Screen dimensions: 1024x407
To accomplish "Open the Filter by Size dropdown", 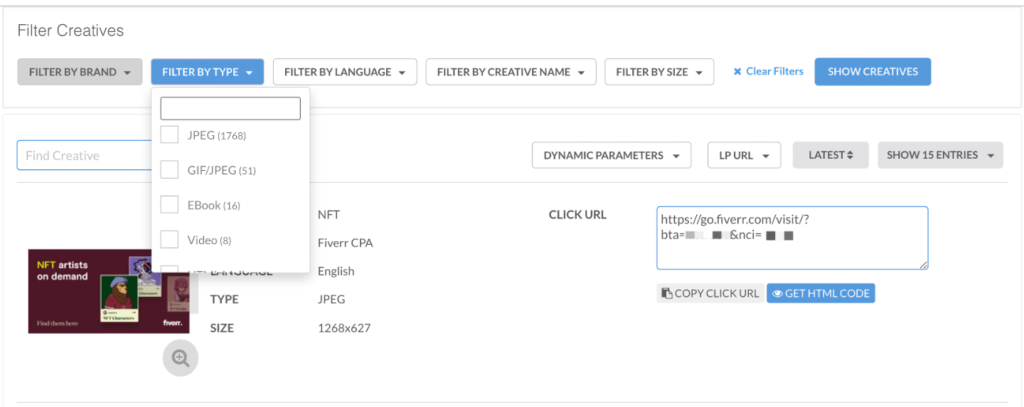I will point(659,72).
